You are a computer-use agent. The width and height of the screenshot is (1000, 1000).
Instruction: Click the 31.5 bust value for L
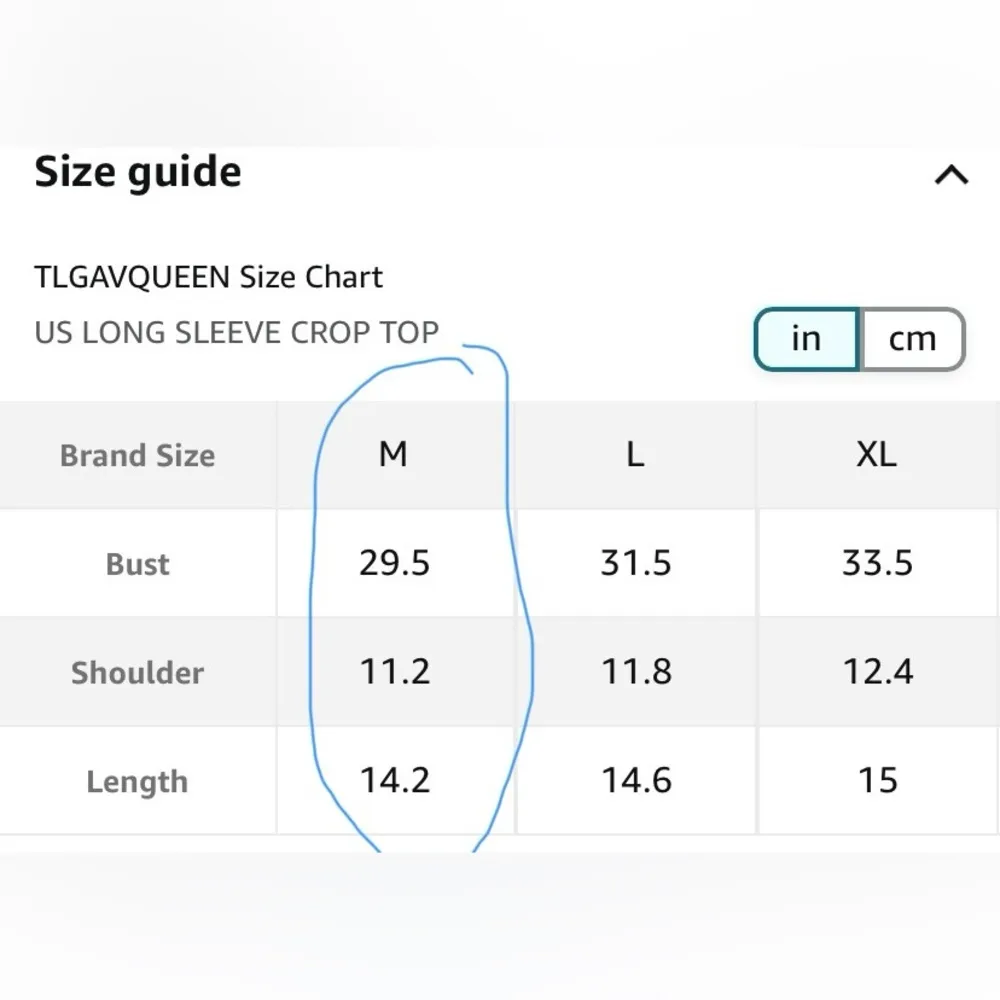click(636, 564)
